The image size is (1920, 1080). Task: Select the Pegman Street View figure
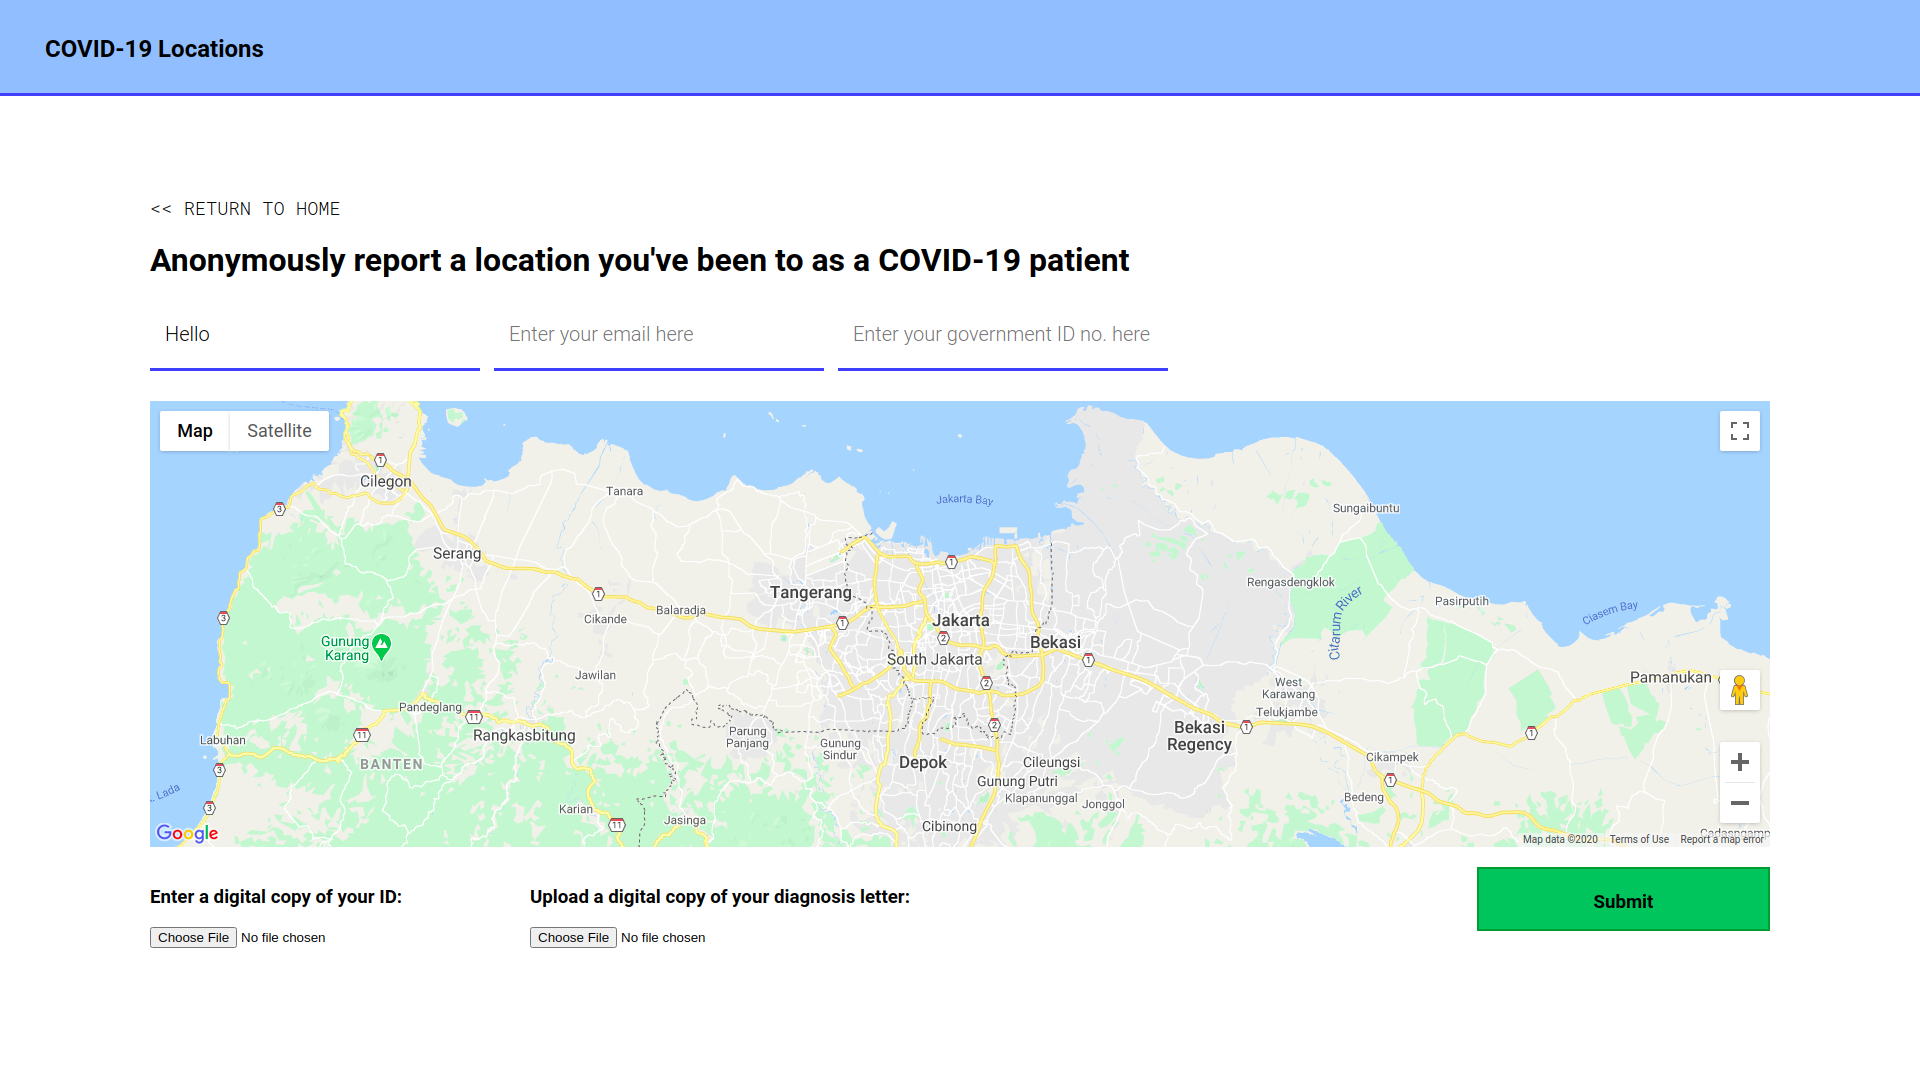[1740, 689]
